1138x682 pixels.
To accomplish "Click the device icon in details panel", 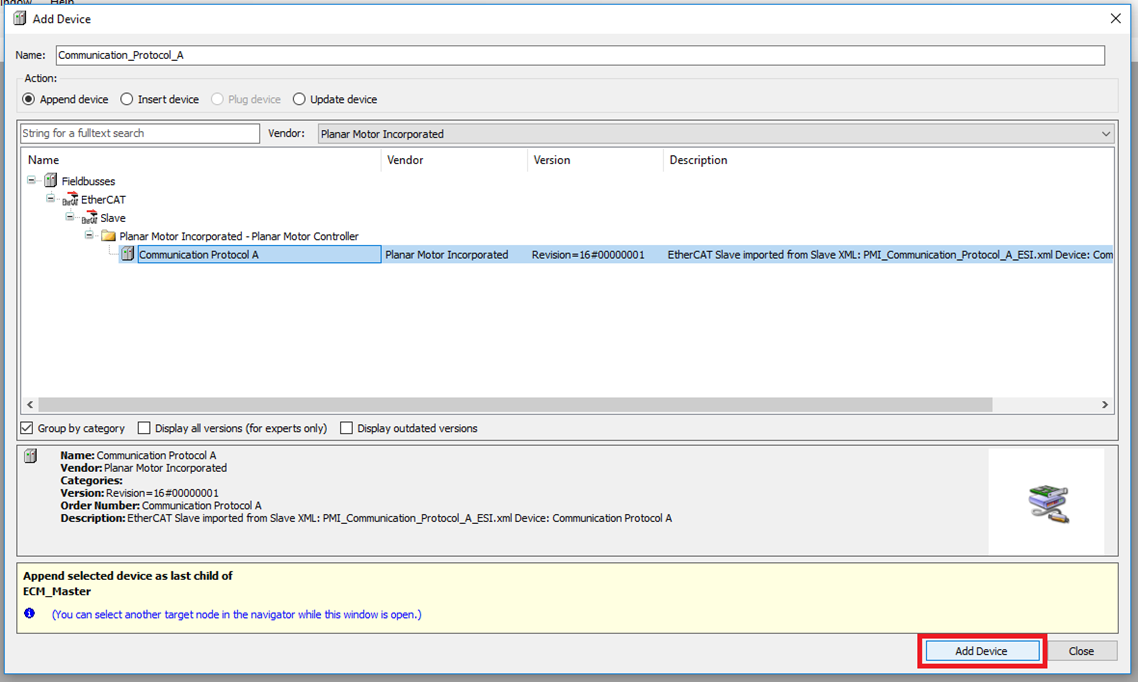I will (x=31, y=456).
